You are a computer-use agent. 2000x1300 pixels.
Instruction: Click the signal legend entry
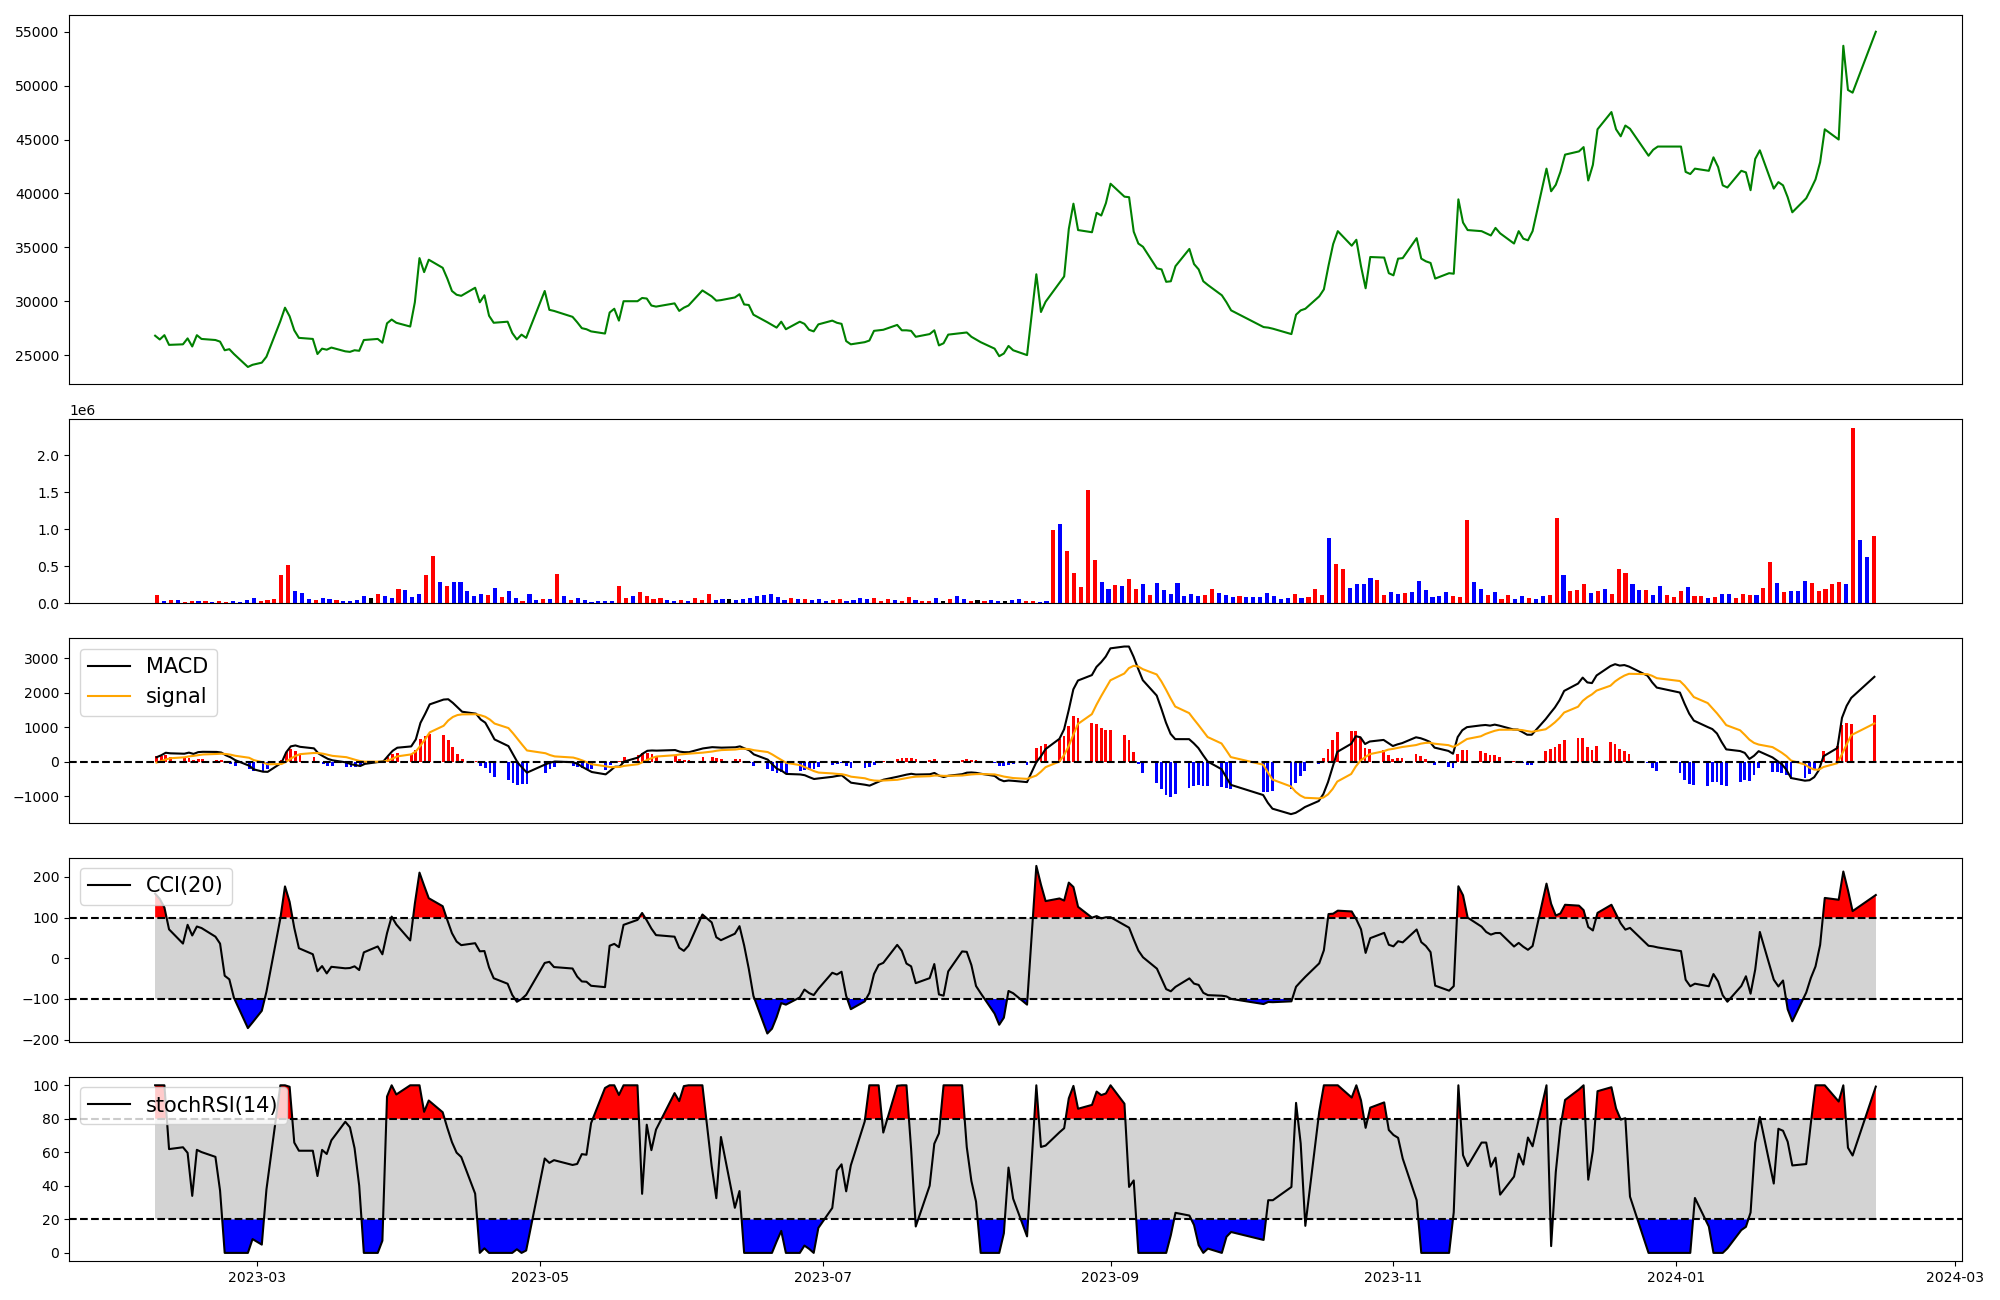[x=176, y=696]
